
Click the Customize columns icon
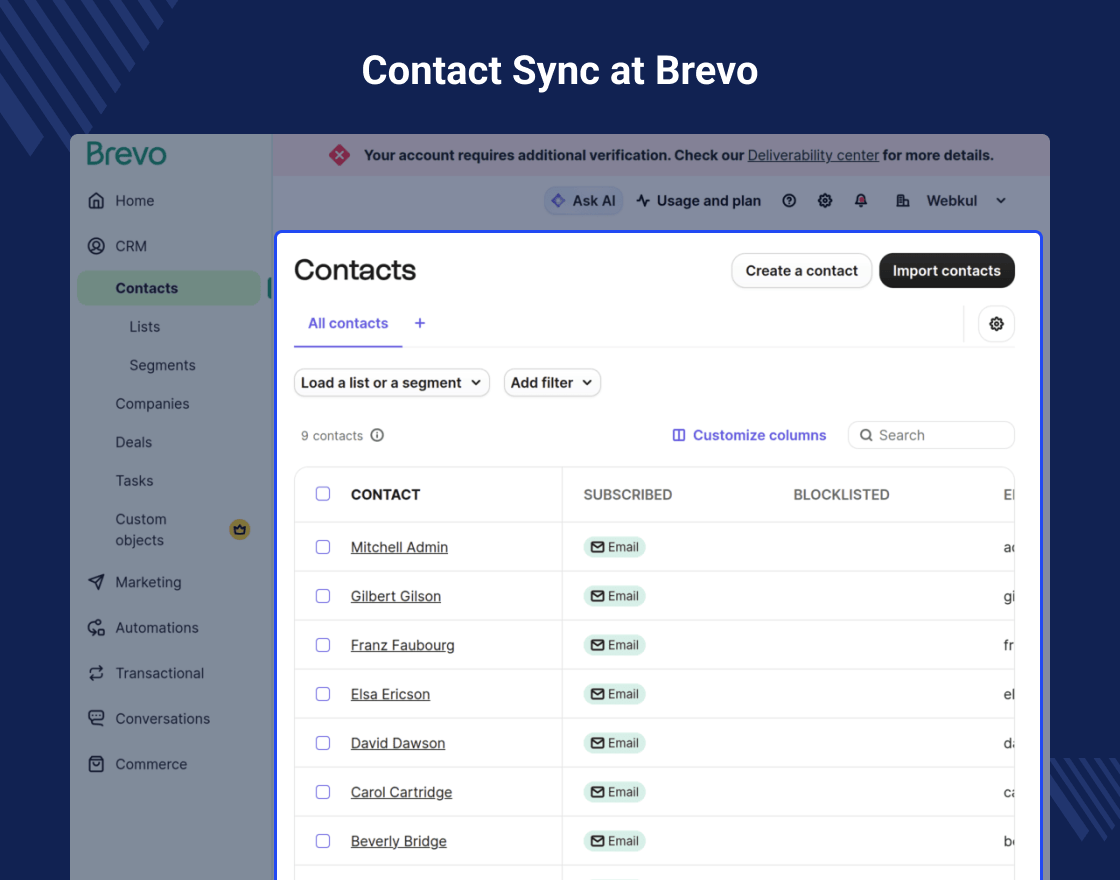pos(679,435)
